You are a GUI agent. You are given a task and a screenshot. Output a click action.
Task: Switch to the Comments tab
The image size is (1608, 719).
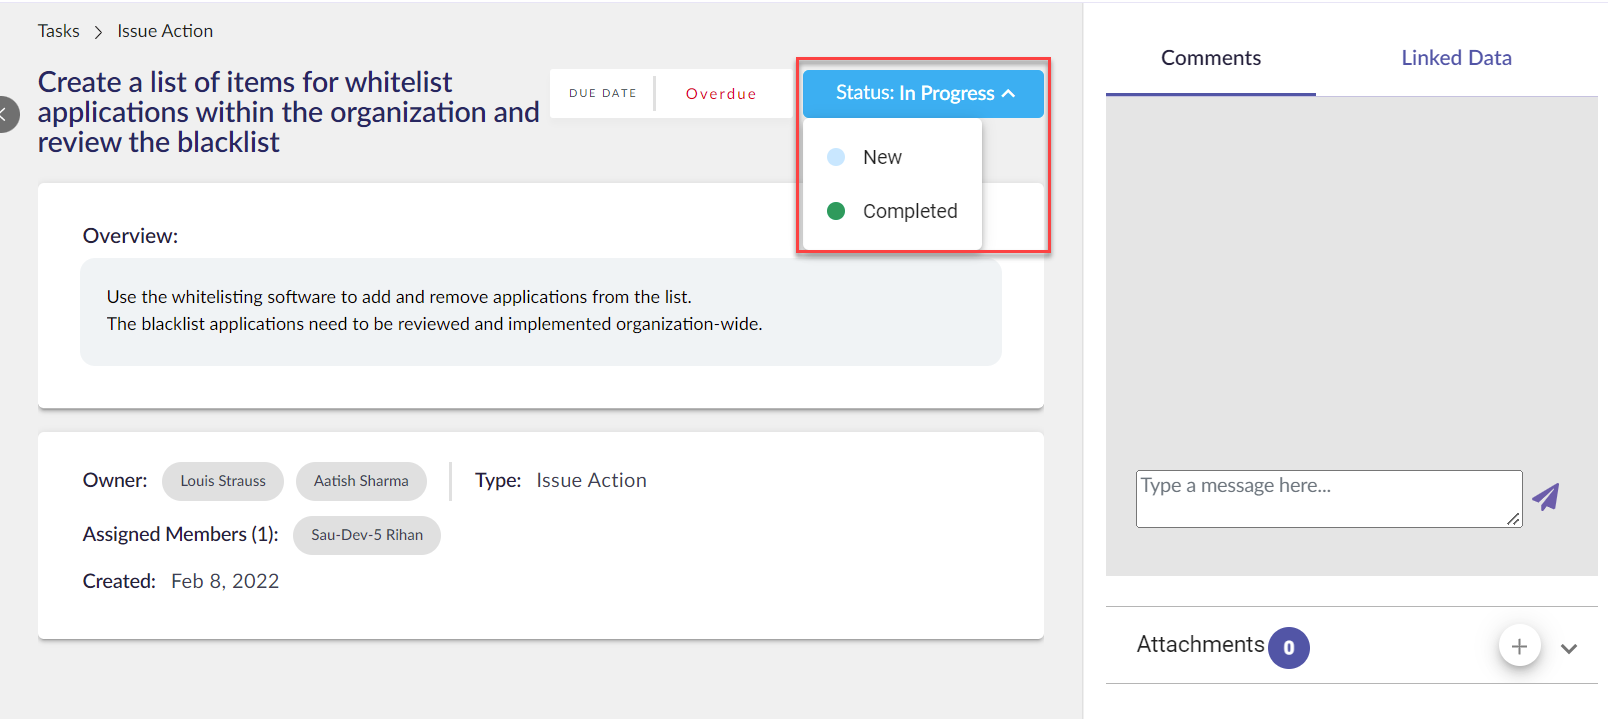tap(1211, 58)
